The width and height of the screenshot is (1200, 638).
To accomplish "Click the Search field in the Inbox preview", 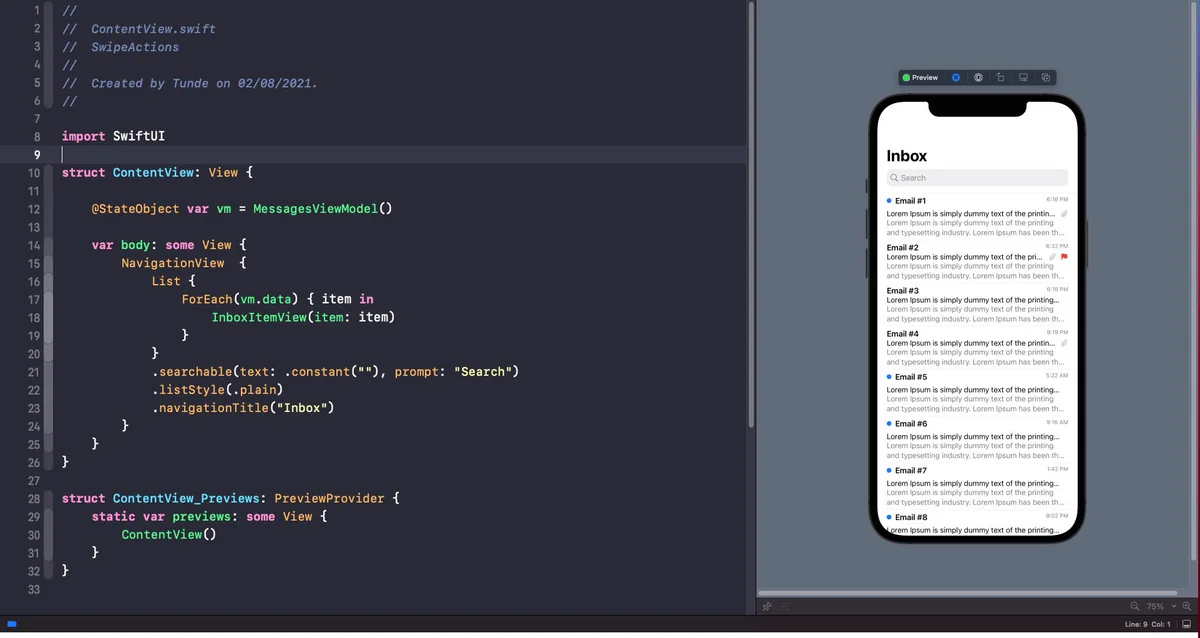I will click(977, 178).
